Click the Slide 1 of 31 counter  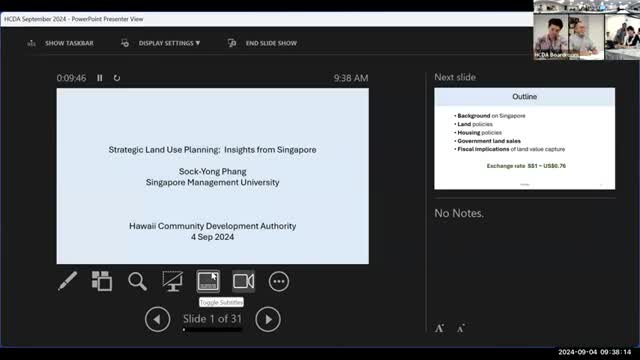click(212, 319)
